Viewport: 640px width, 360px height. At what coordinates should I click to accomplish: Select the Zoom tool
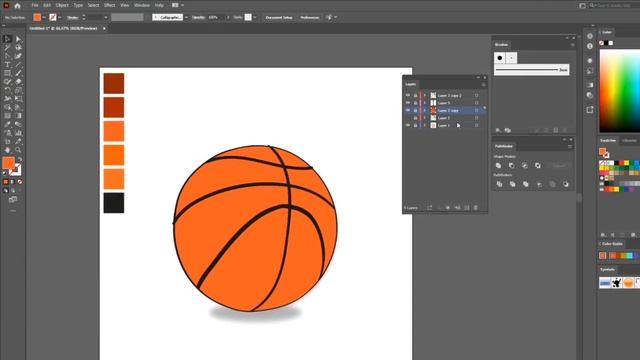[x=18, y=150]
